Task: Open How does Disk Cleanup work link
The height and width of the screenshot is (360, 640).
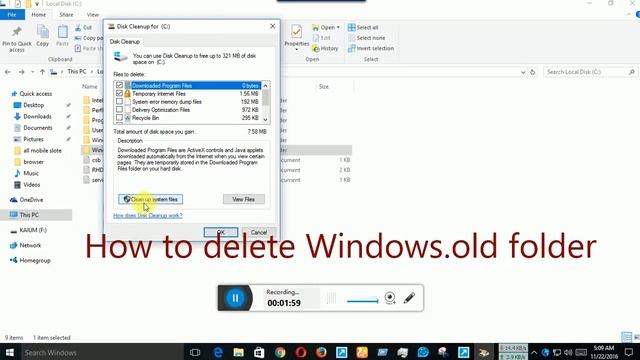Action: point(148,216)
